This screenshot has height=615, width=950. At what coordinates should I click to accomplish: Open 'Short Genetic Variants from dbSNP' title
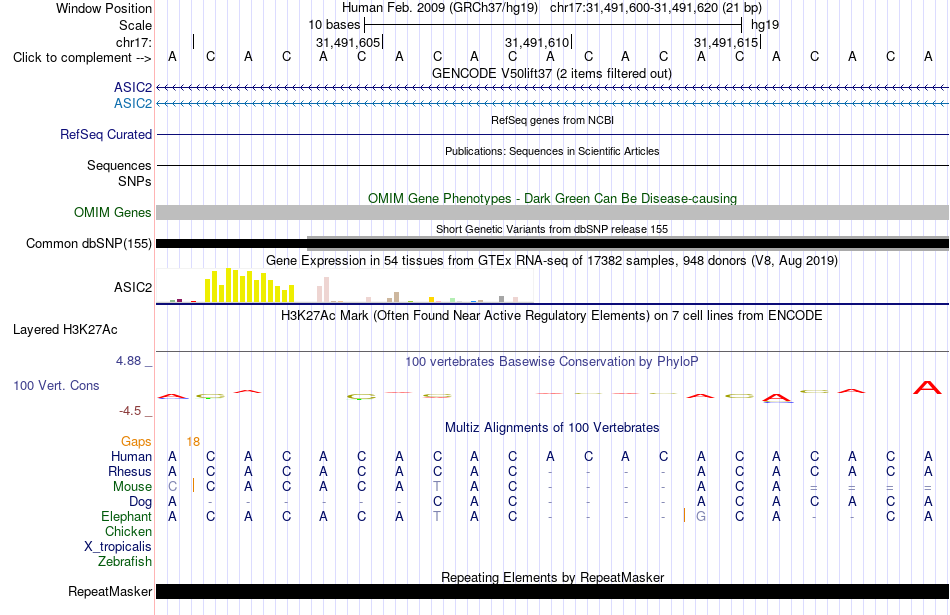pos(552,229)
